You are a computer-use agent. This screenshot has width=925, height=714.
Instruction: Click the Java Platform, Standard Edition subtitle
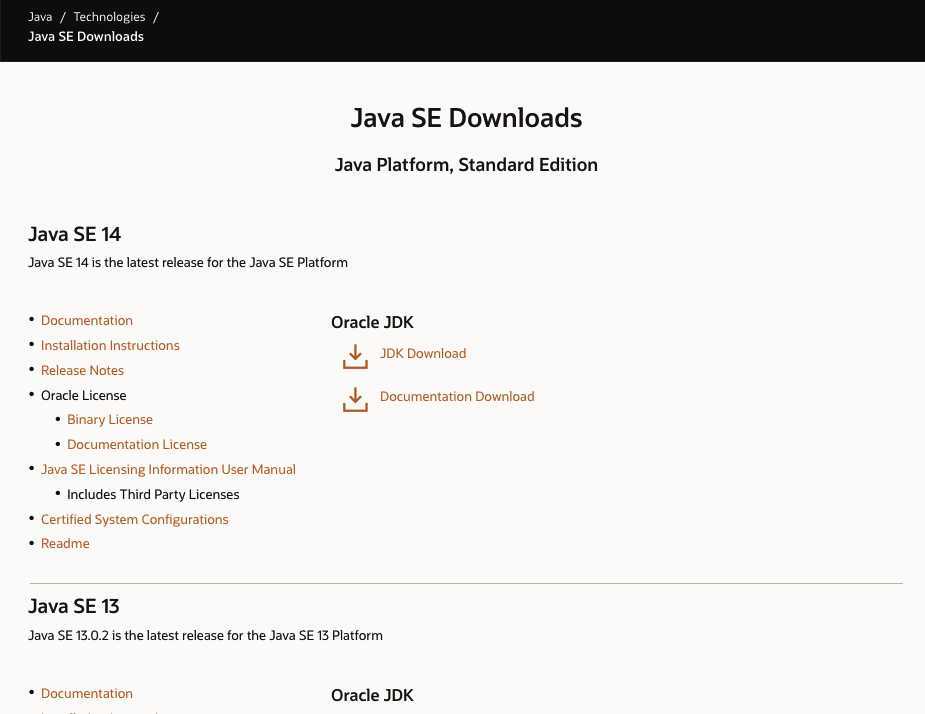pyautogui.click(x=466, y=165)
